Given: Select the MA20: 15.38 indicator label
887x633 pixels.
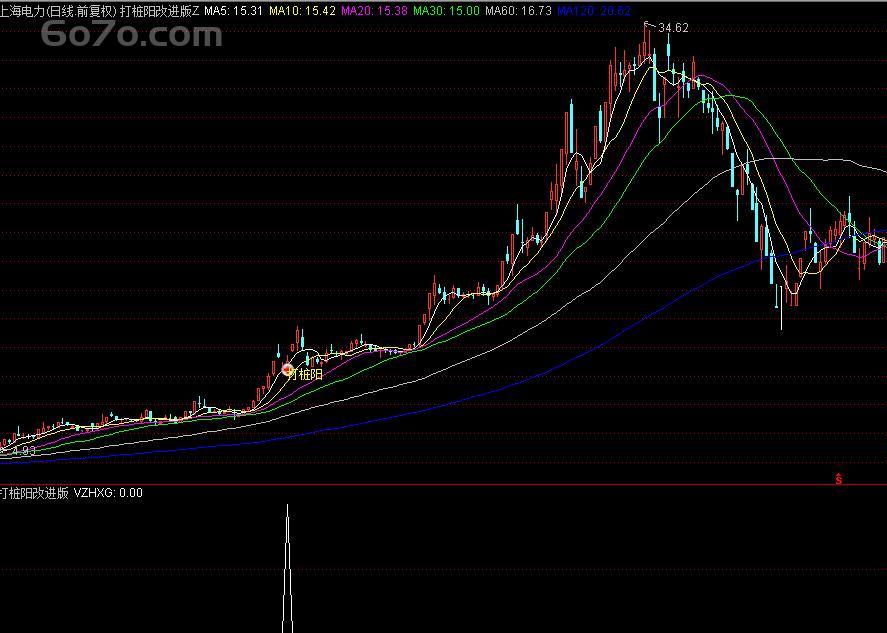Looking at the screenshot, I should (x=374, y=11).
